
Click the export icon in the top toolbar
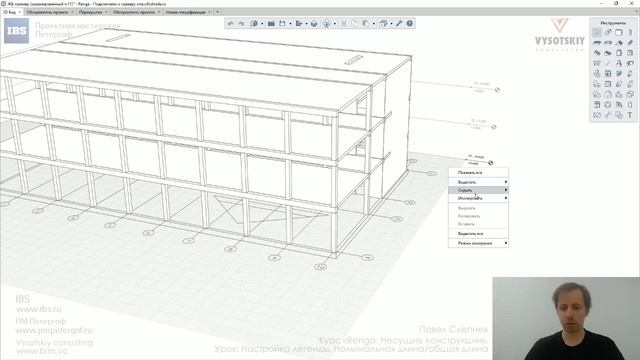tap(299, 24)
